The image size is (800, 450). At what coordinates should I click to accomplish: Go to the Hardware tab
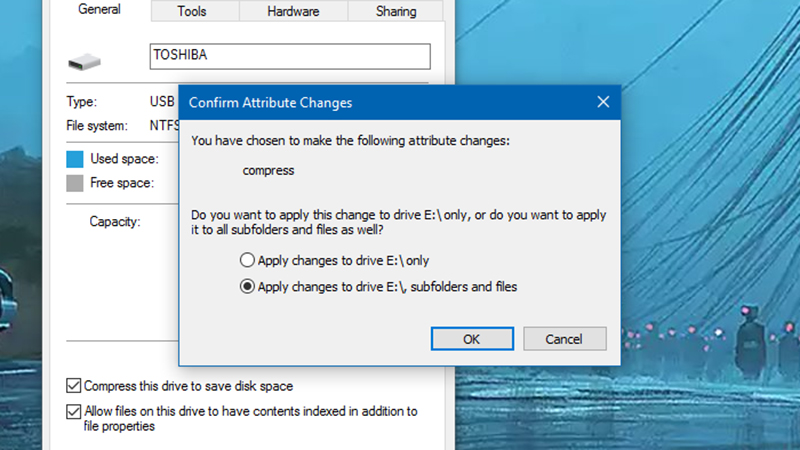coord(293,11)
